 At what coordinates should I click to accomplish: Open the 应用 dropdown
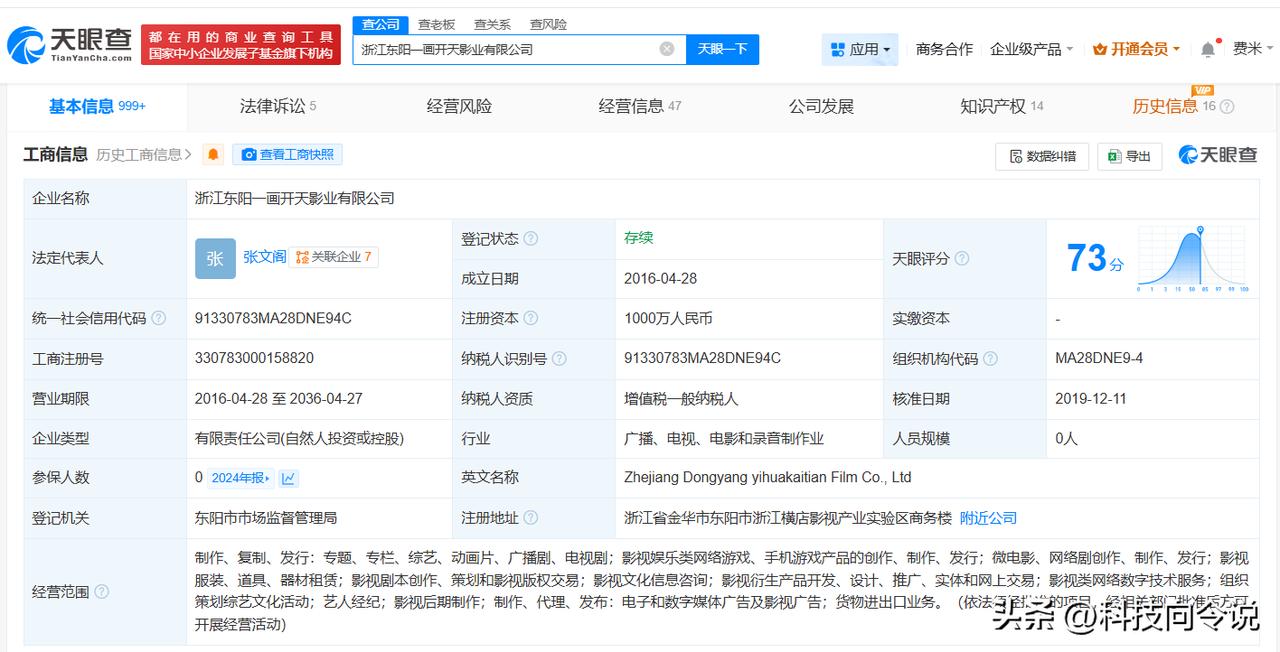coord(860,49)
